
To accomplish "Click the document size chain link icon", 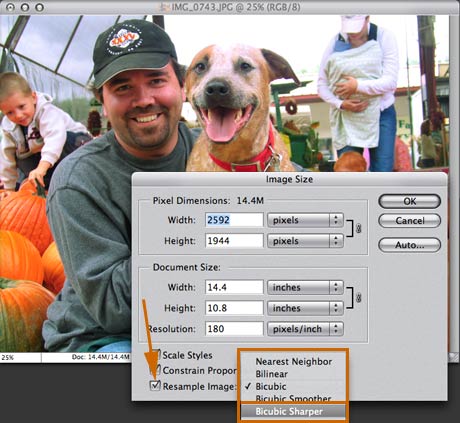I will point(359,297).
